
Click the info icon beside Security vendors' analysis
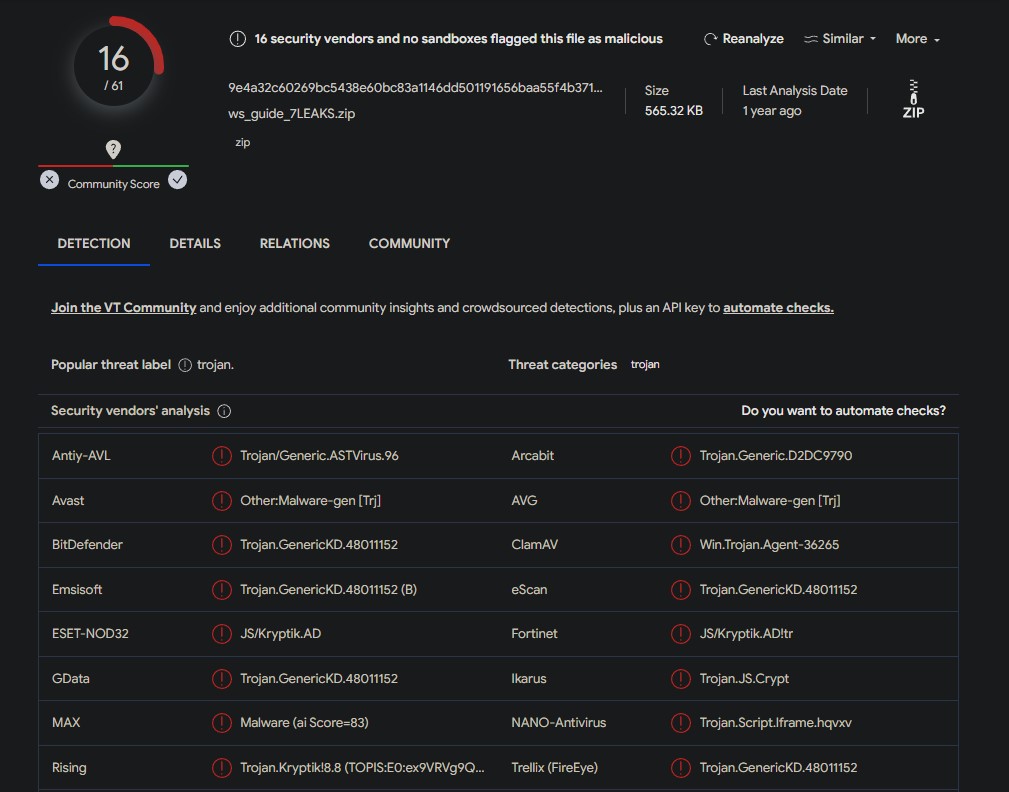224,411
